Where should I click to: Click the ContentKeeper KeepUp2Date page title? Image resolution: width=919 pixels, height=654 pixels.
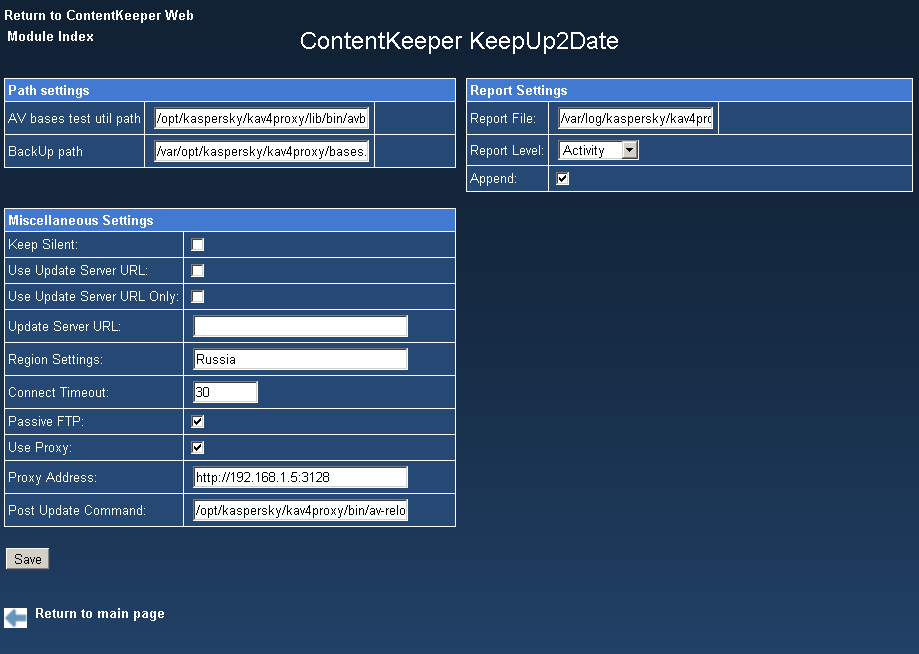(x=459, y=41)
